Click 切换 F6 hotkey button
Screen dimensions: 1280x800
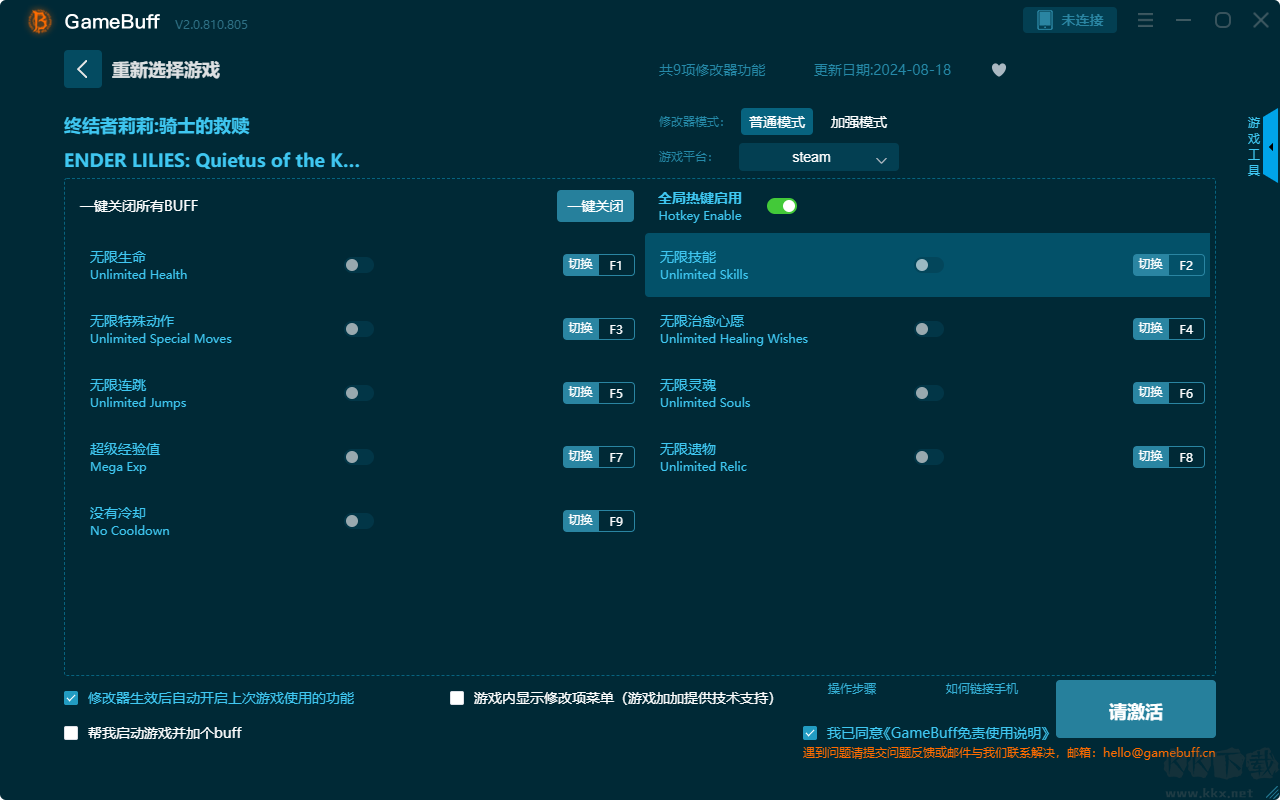[x=1169, y=393]
